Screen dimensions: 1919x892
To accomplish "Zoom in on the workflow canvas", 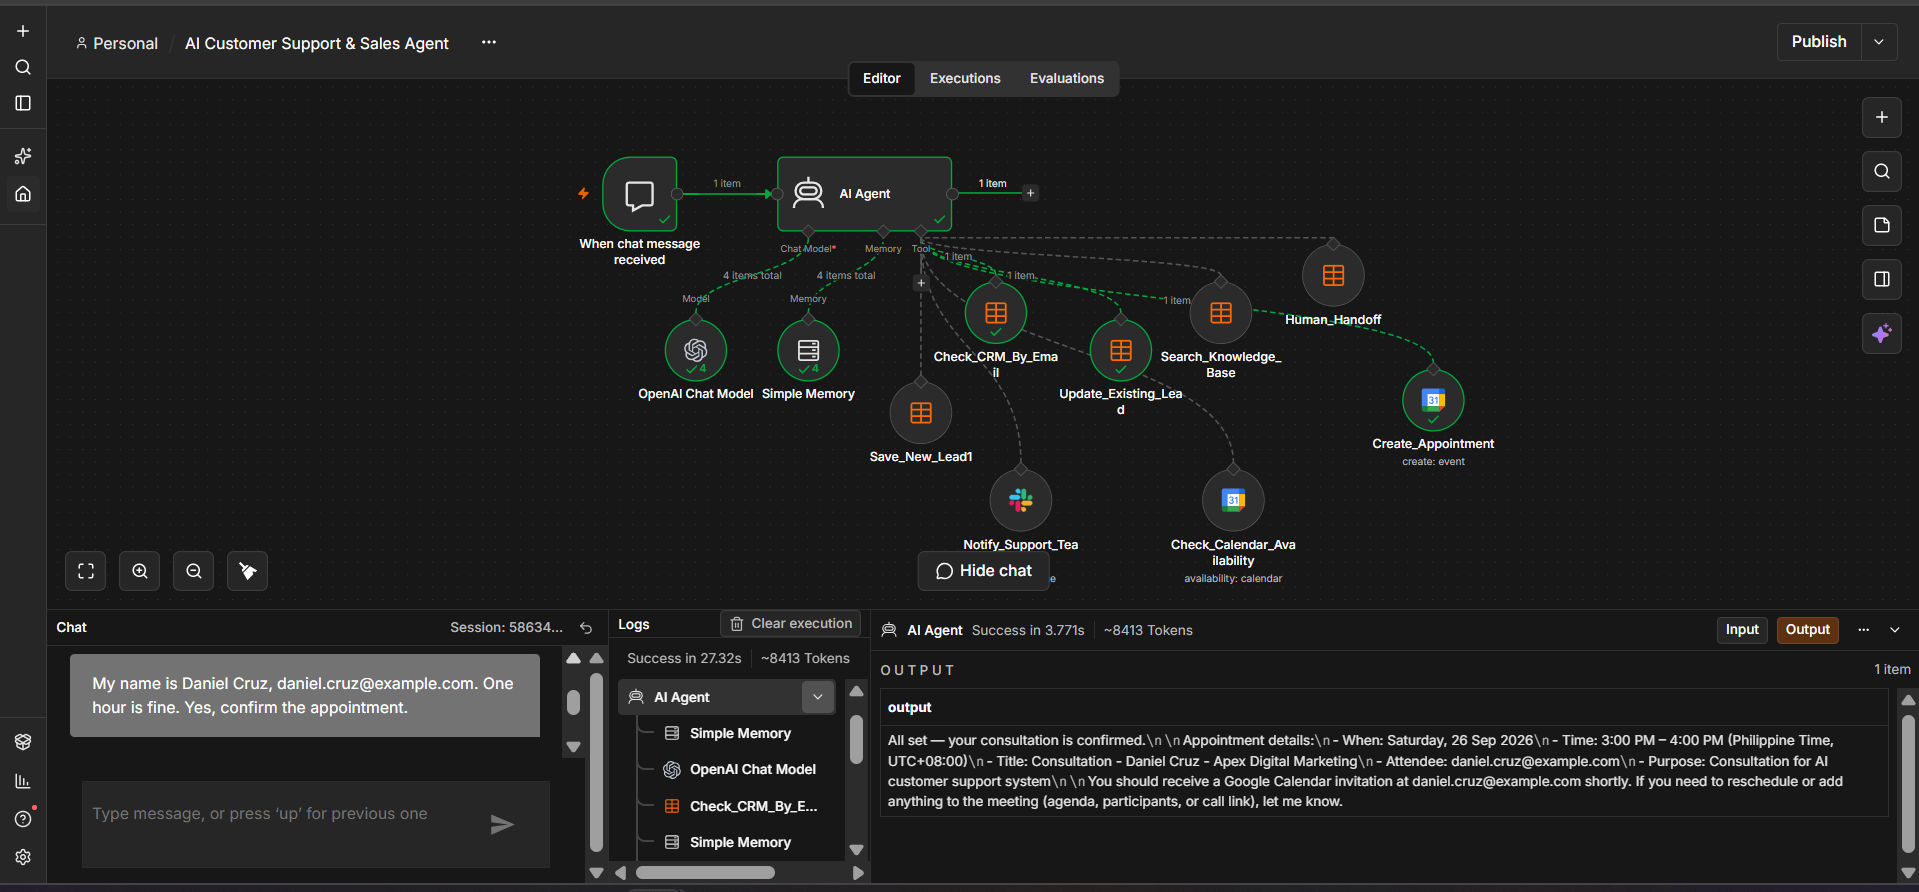I will click(140, 571).
